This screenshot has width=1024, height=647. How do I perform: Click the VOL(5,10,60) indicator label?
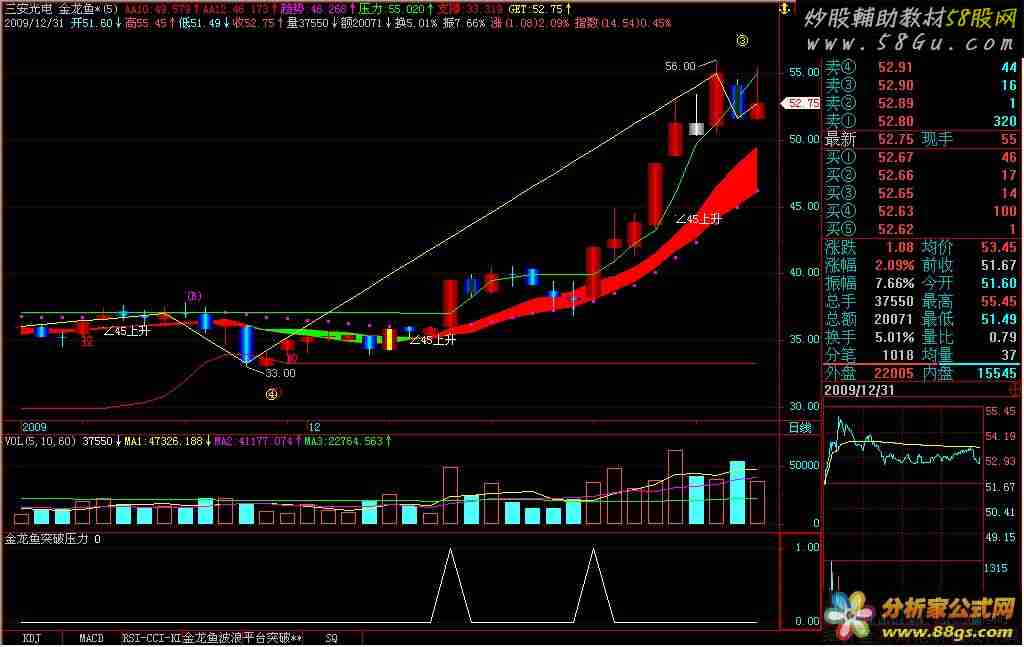click(x=40, y=441)
